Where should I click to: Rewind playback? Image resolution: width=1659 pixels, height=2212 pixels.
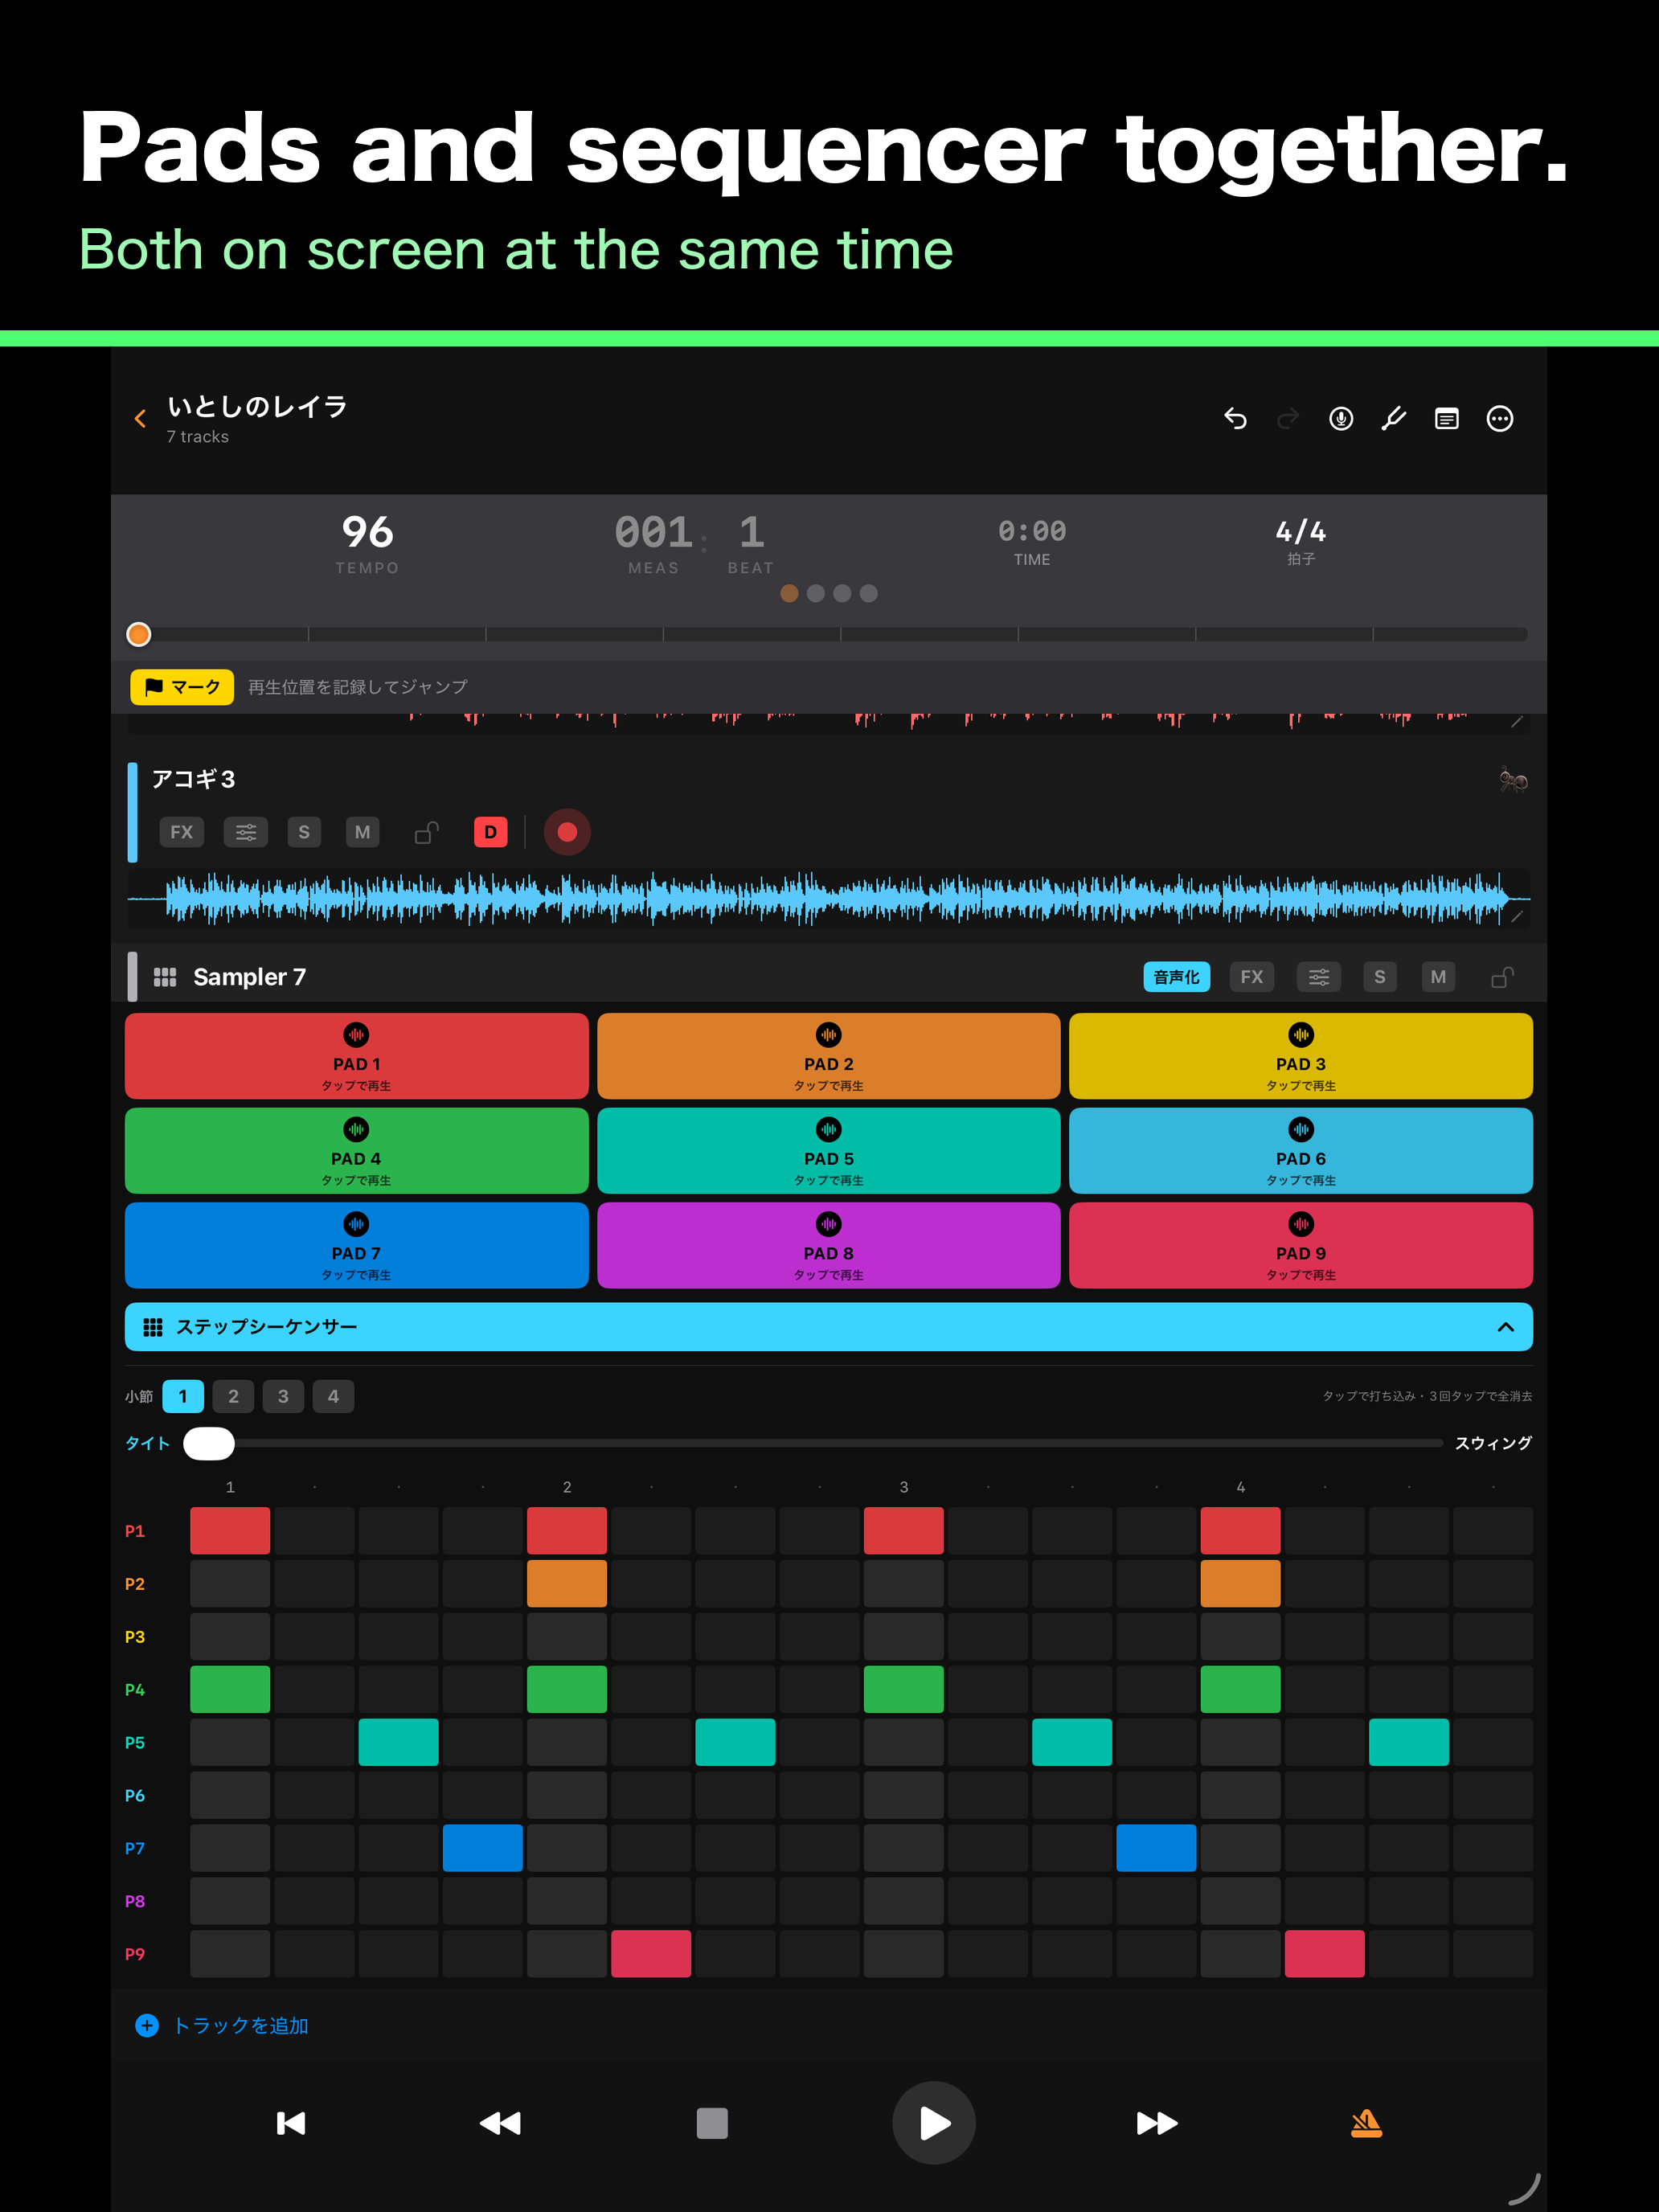pyautogui.click(x=500, y=2122)
